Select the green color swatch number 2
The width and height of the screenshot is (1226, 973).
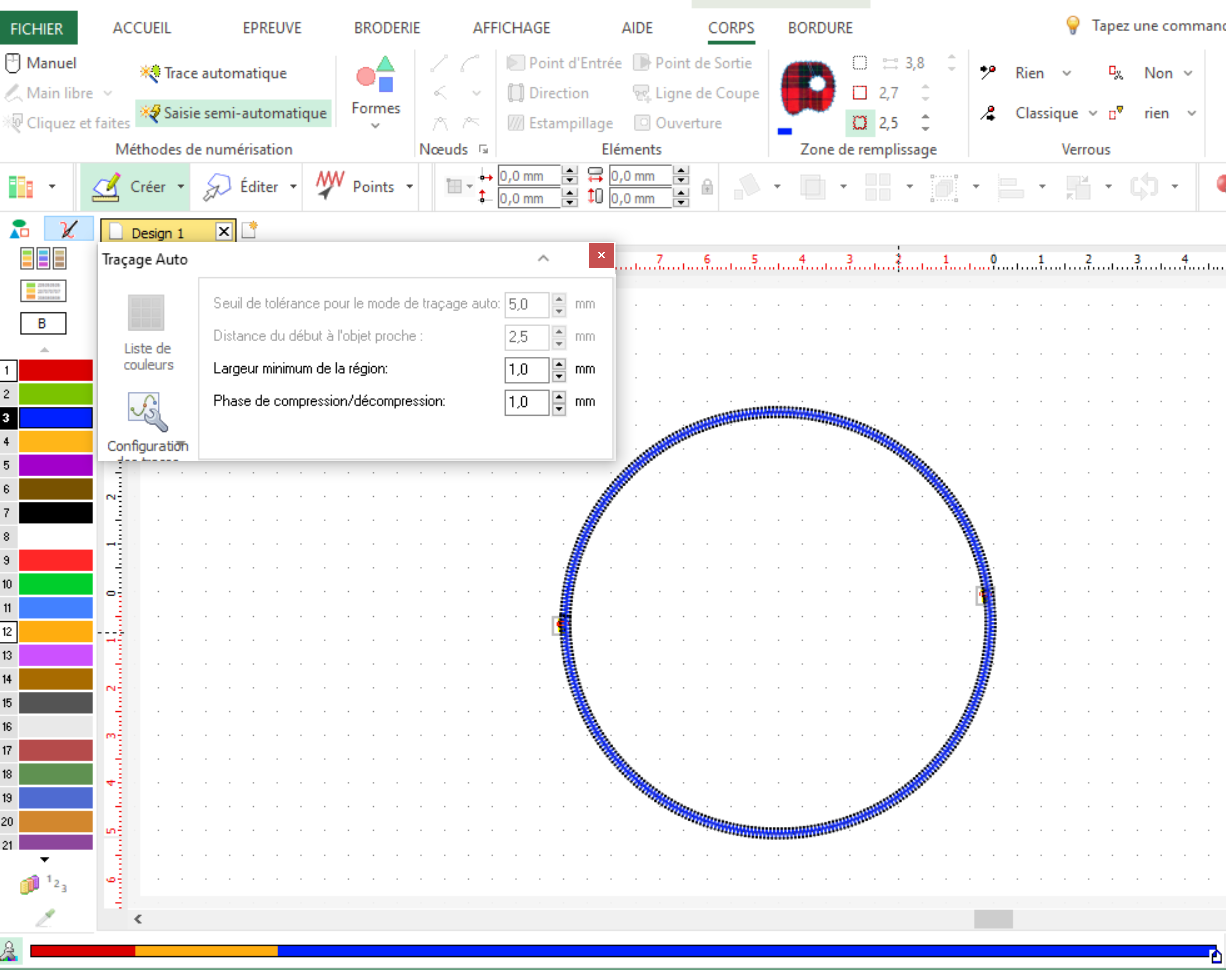coord(55,394)
